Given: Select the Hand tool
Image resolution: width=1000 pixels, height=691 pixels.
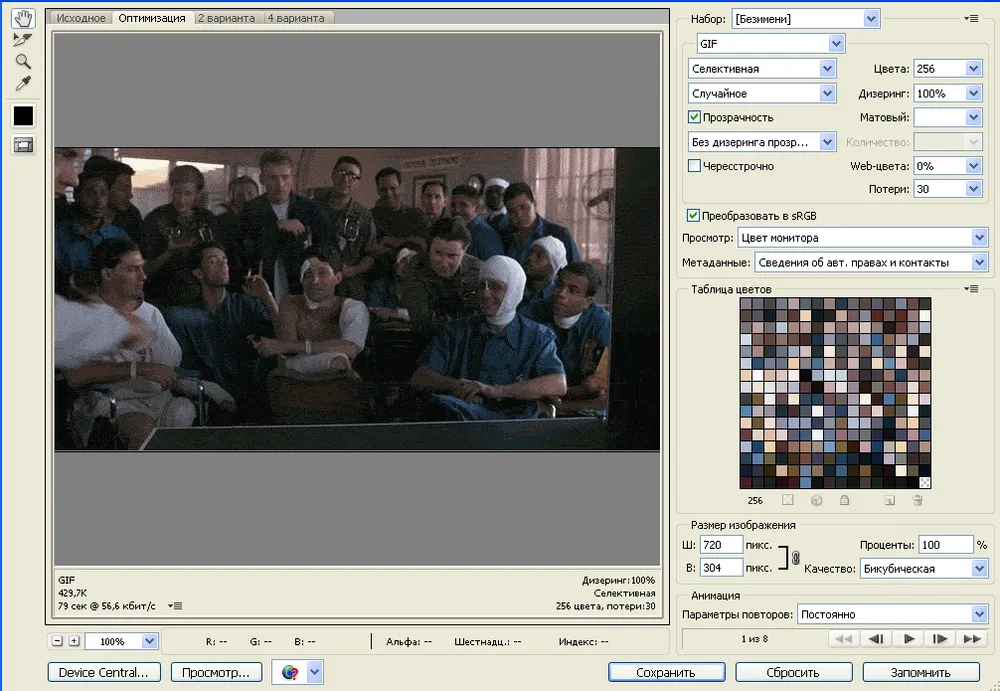Looking at the screenshot, I should coord(22,17).
